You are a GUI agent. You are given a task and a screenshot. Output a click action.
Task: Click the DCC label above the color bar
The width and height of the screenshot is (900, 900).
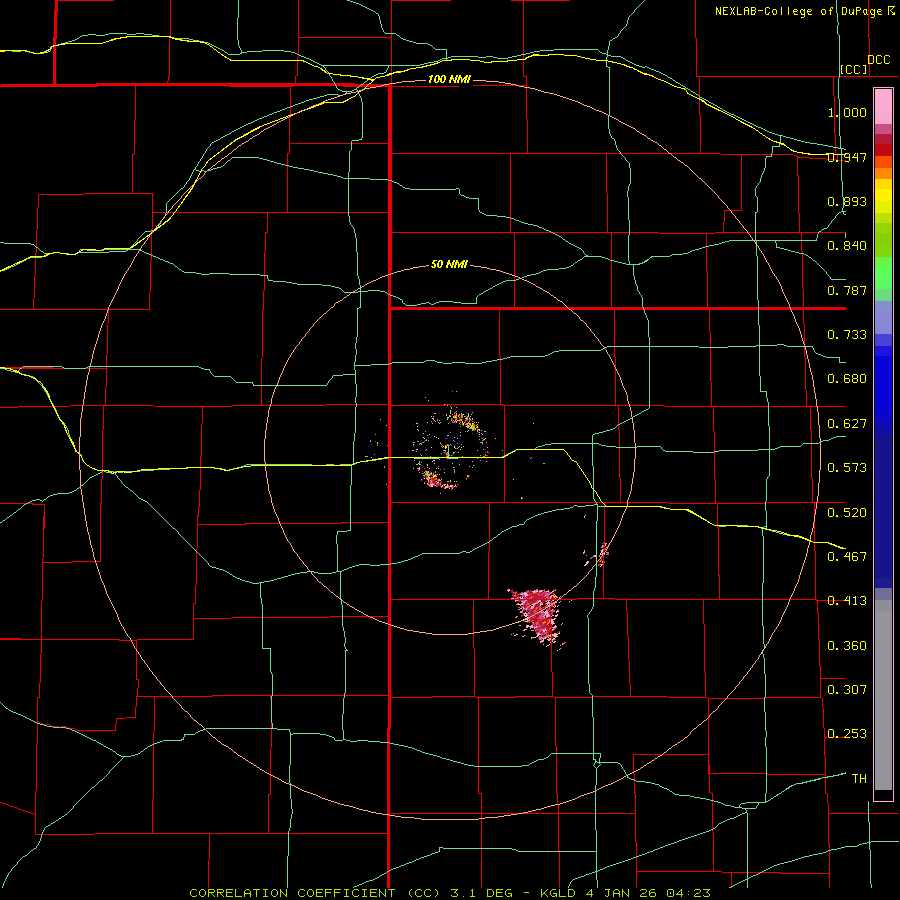[879, 60]
